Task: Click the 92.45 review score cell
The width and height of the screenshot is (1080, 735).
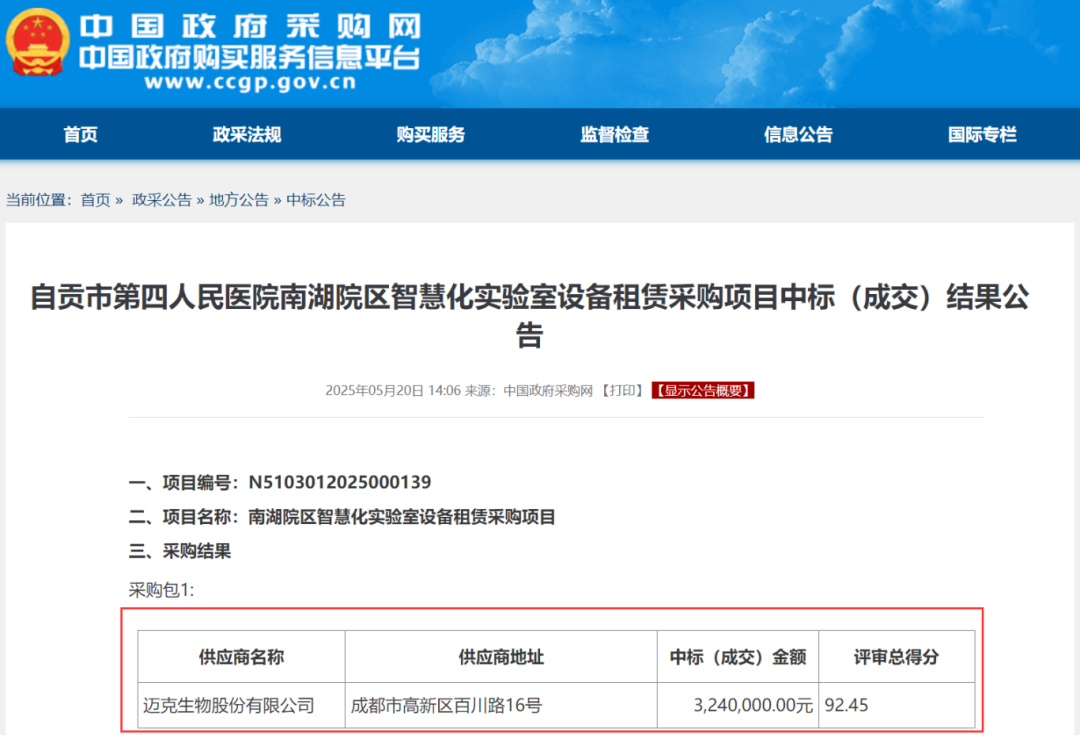Action: [846, 706]
